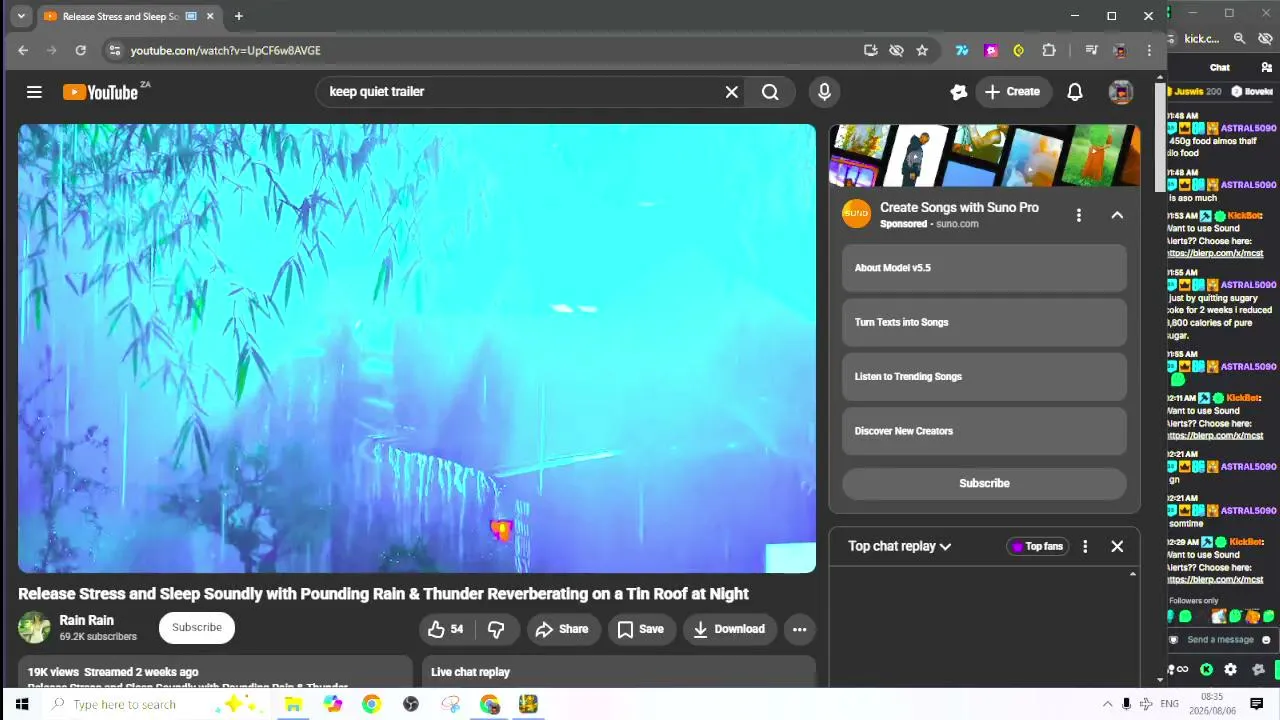Screen dimensions: 1280x720
Task: Like the video
Action: point(445,629)
